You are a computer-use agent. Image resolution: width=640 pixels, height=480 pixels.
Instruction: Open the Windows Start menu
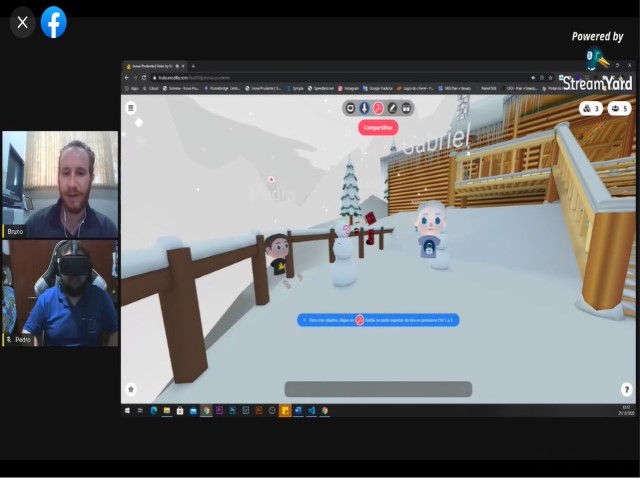pyautogui.click(x=127, y=411)
